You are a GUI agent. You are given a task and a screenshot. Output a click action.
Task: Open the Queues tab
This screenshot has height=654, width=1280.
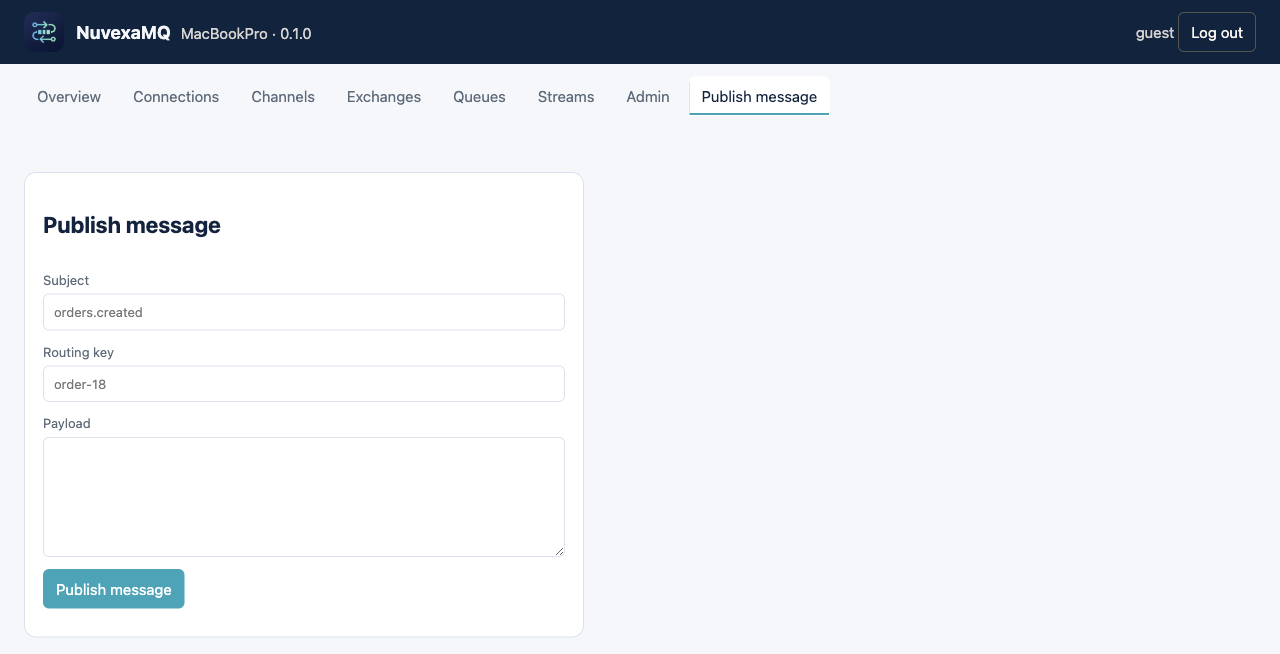(479, 97)
